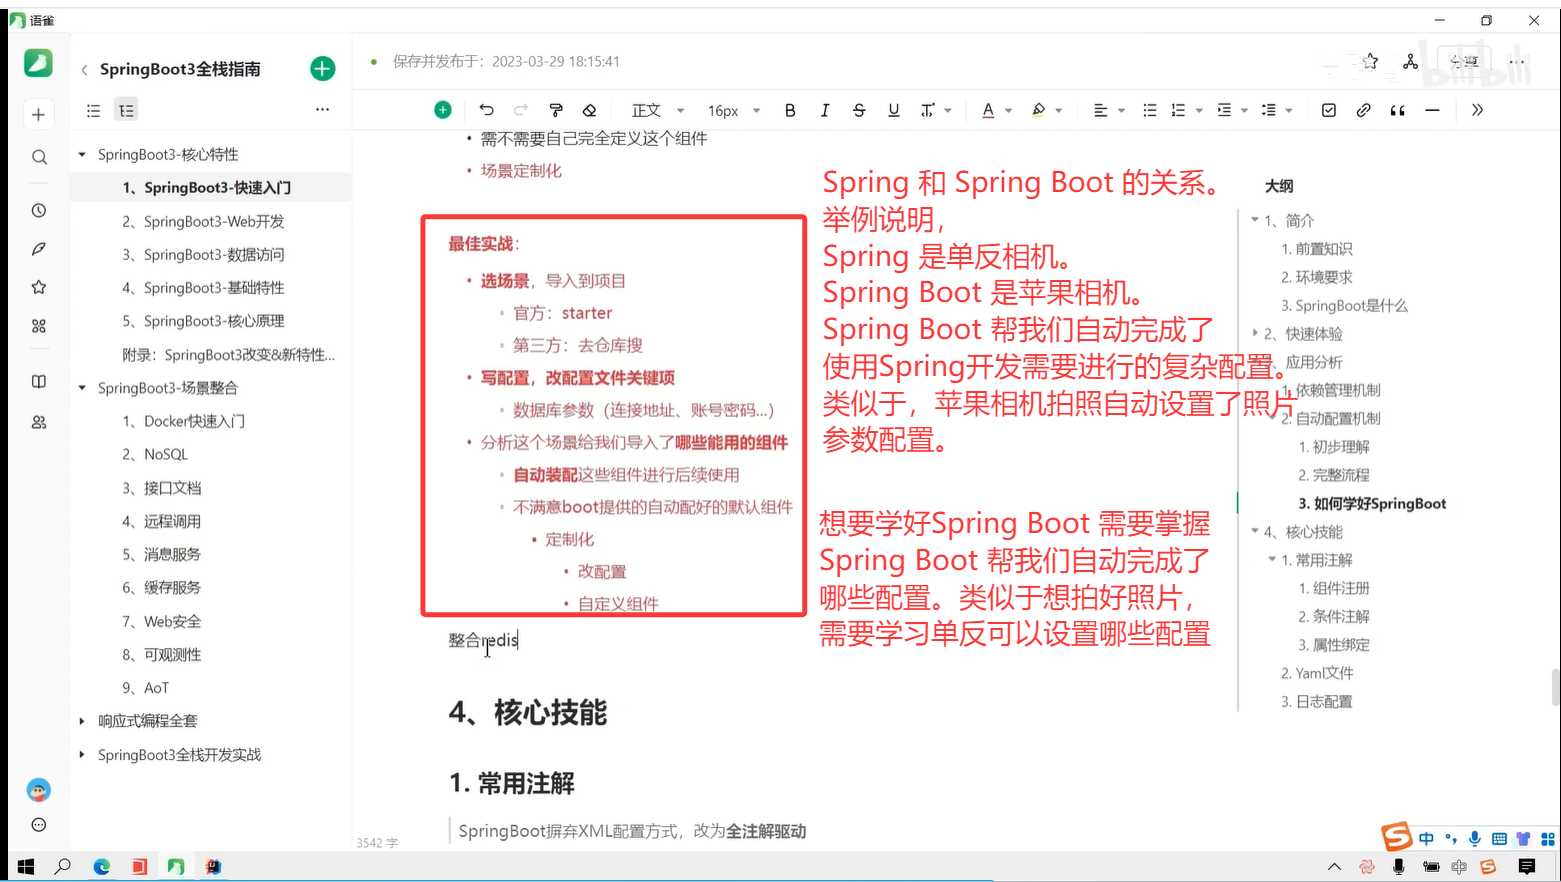Open the font color picker arrow
The height and width of the screenshot is (882, 1561).
point(1008,111)
